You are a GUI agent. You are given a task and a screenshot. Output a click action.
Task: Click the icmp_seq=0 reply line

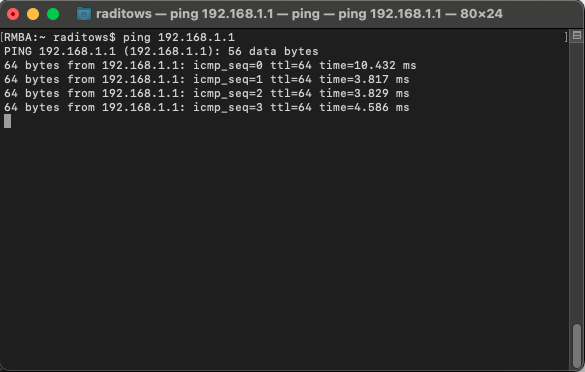(210, 65)
